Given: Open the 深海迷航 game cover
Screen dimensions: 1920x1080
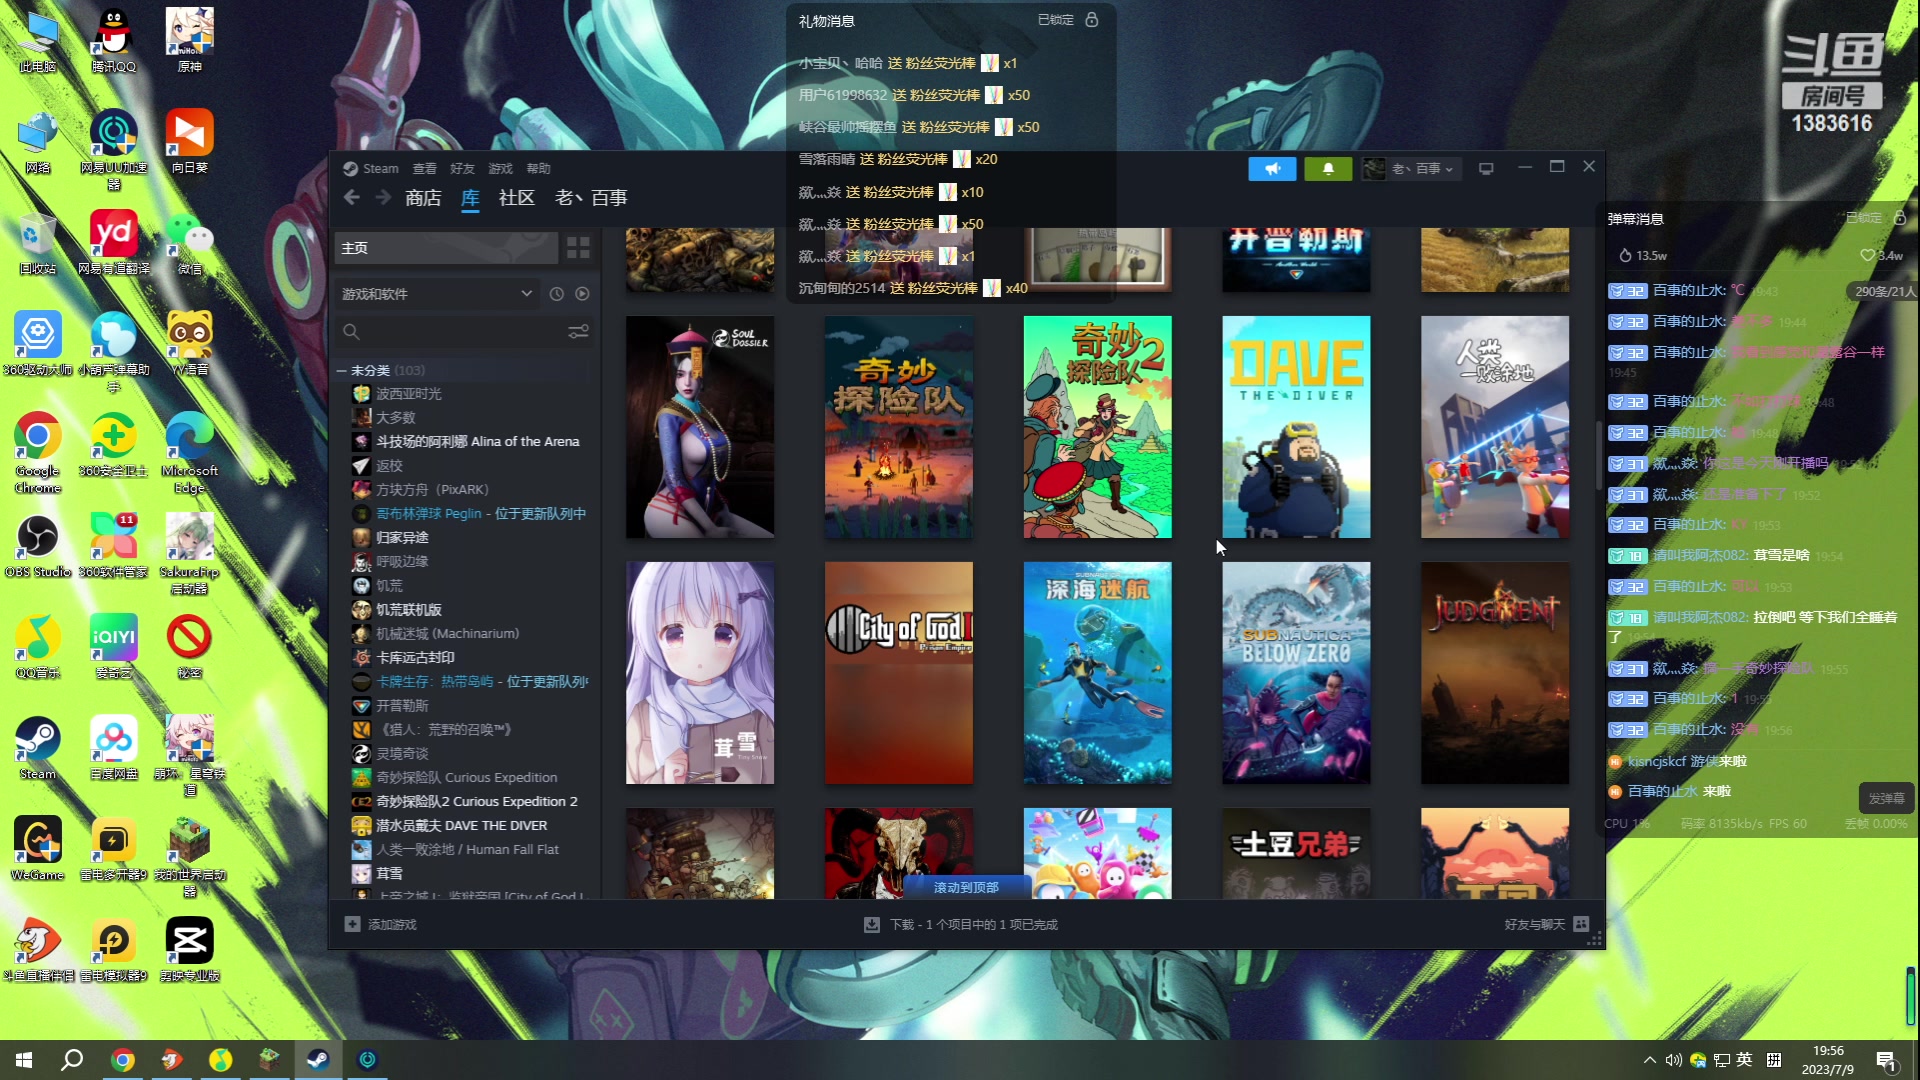Looking at the screenshot, I should [1097, 673].
